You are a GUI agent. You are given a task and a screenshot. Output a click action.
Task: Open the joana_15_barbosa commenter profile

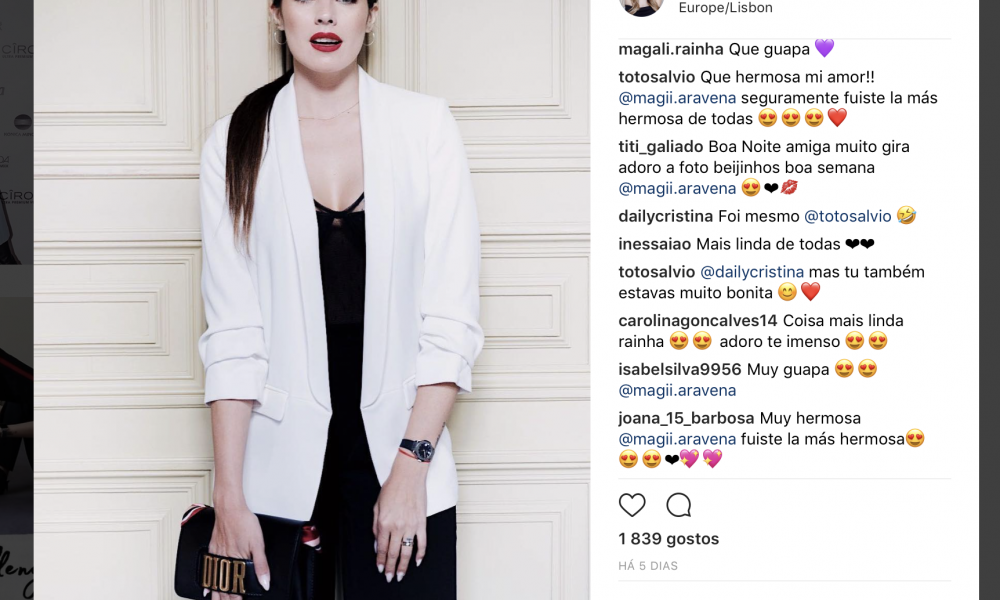pyautogui.click(x=687, y=418)
